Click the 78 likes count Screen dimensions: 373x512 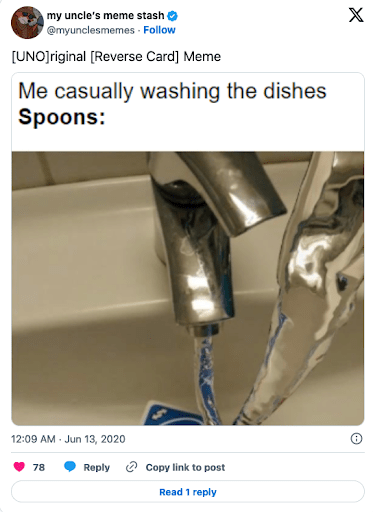[39, 467]
